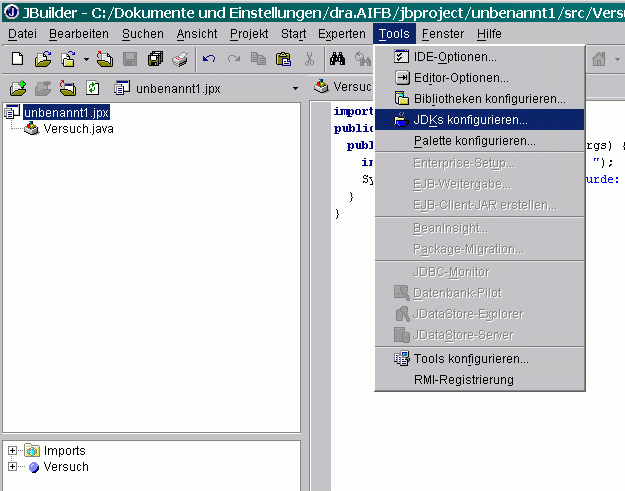Open the Reopen file dropdown arrow
Image resolution: width=625 pixels, height=491 pixels.
point(86,60)
